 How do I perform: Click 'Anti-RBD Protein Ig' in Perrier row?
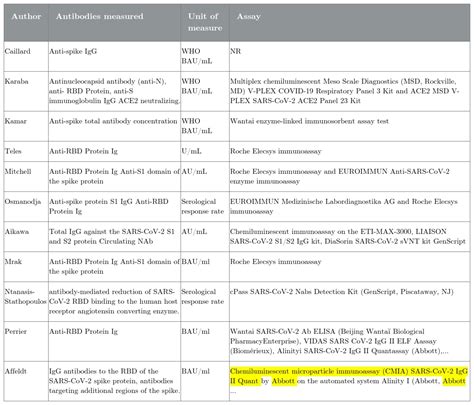[x=114, y=341]
